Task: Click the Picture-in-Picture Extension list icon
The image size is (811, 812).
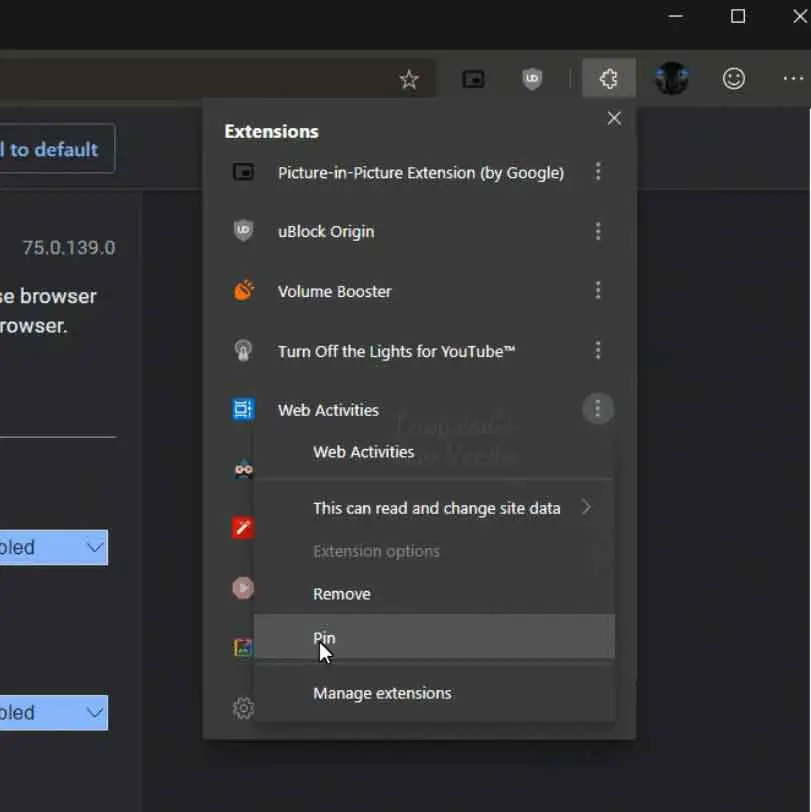Action: tap(243, 171)
